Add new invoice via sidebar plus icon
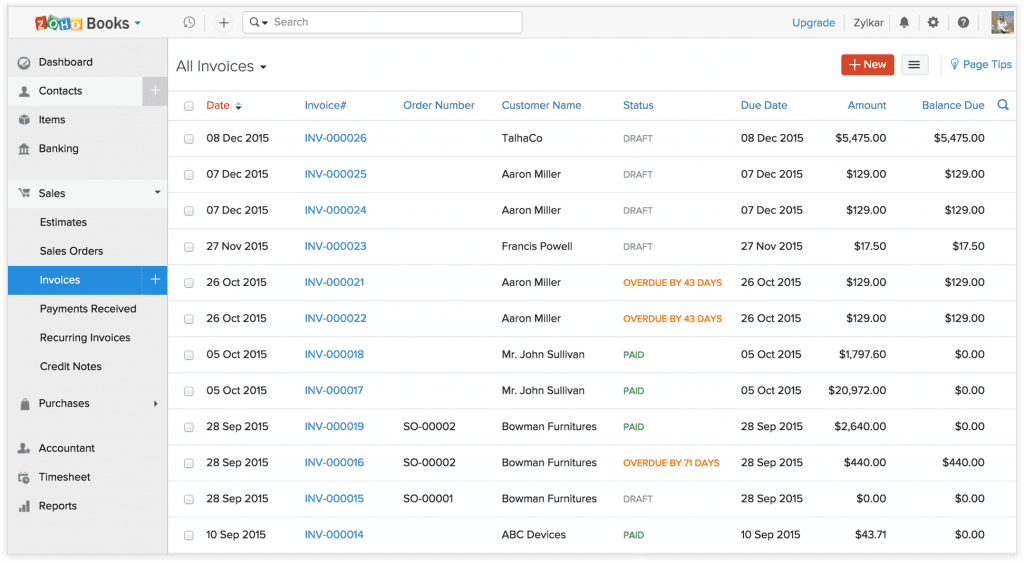The image size is (1024, 563). point(155,280)
